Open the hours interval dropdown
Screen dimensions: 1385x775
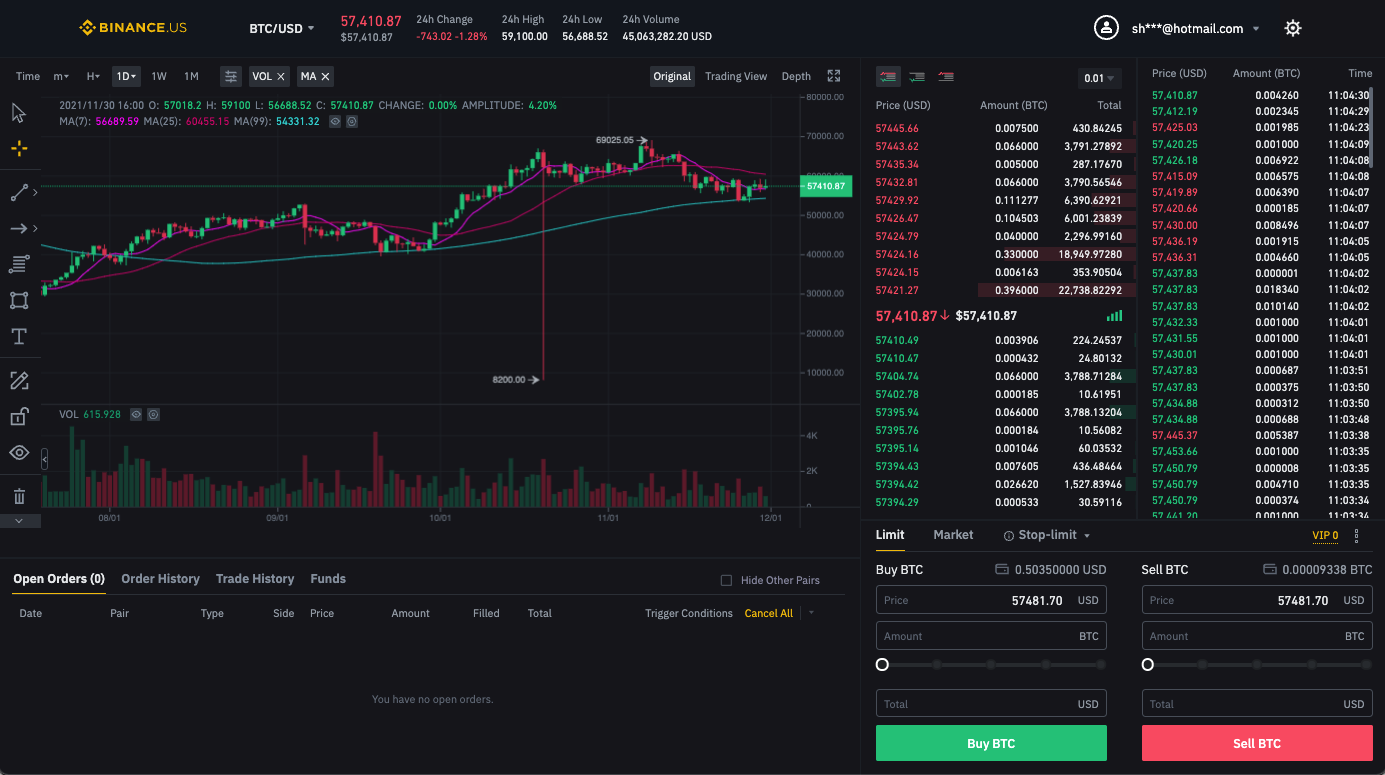93,76
